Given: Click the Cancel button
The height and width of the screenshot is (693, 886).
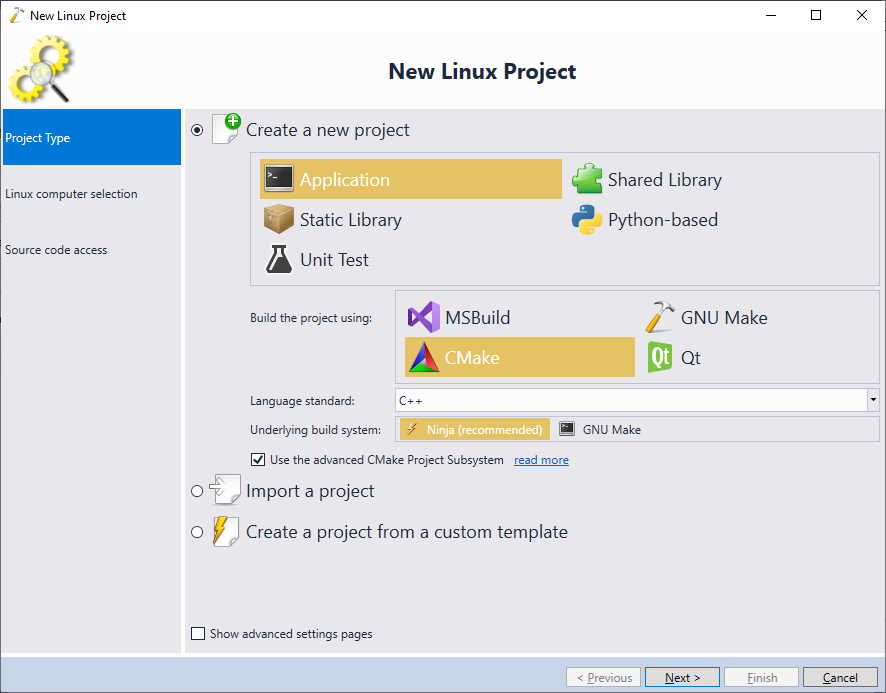Looking at the screenshot, I should point(840,677).
